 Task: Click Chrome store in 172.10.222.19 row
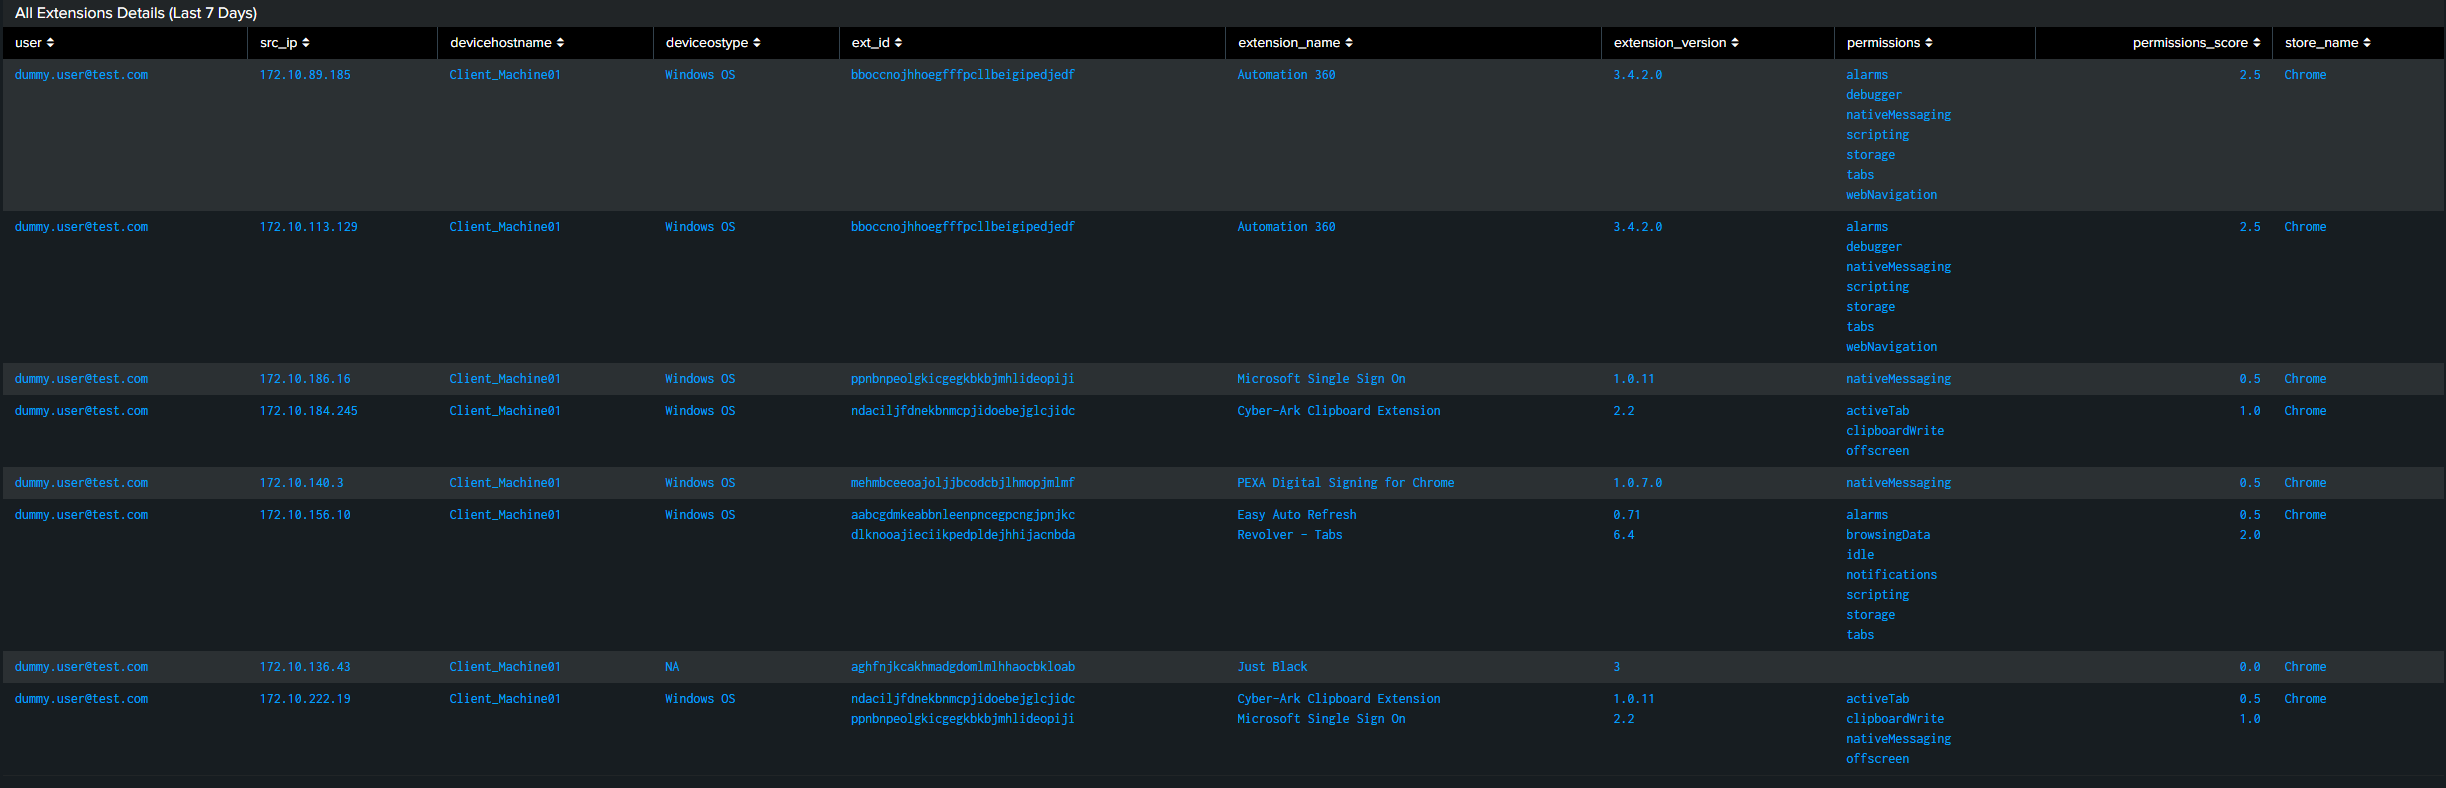click(x=2305, y=699)
